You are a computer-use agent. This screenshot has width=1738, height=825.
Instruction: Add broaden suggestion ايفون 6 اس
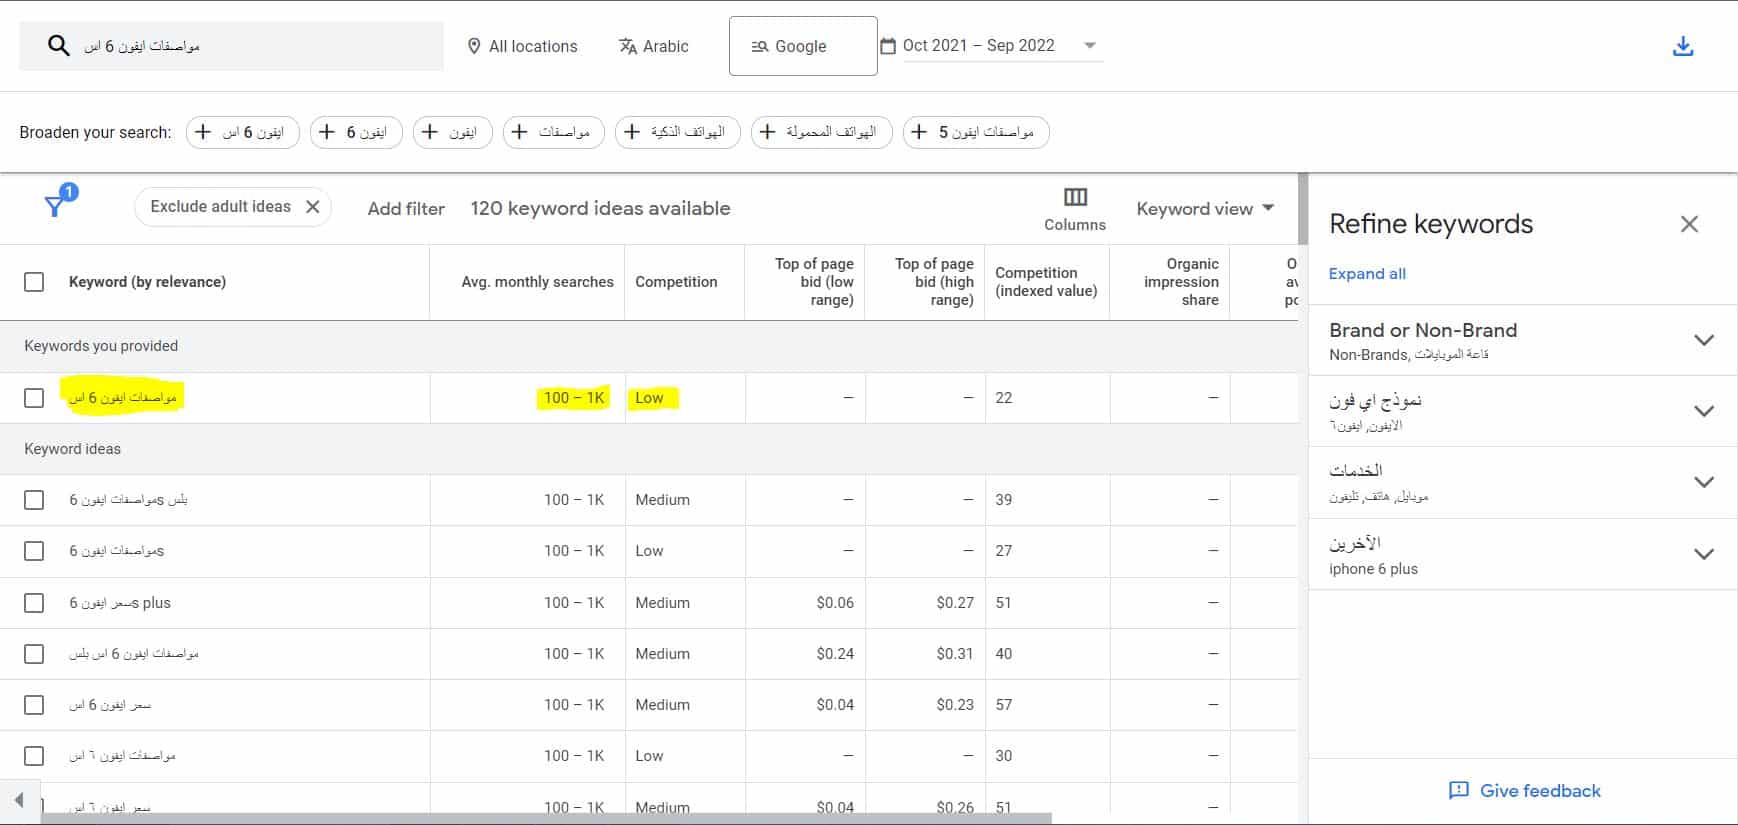point(243,132)
